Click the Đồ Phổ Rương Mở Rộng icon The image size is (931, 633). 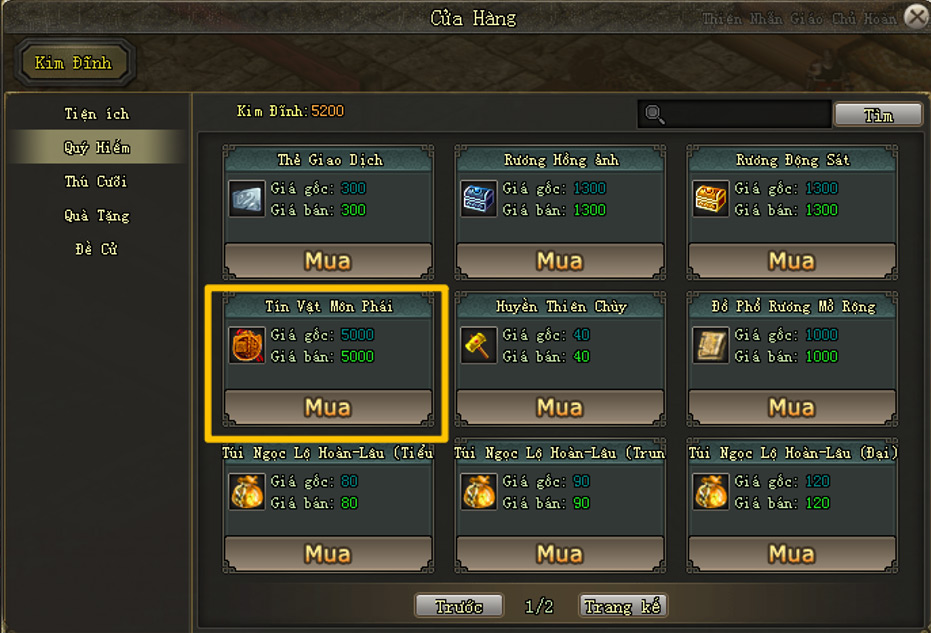point(710,345)
